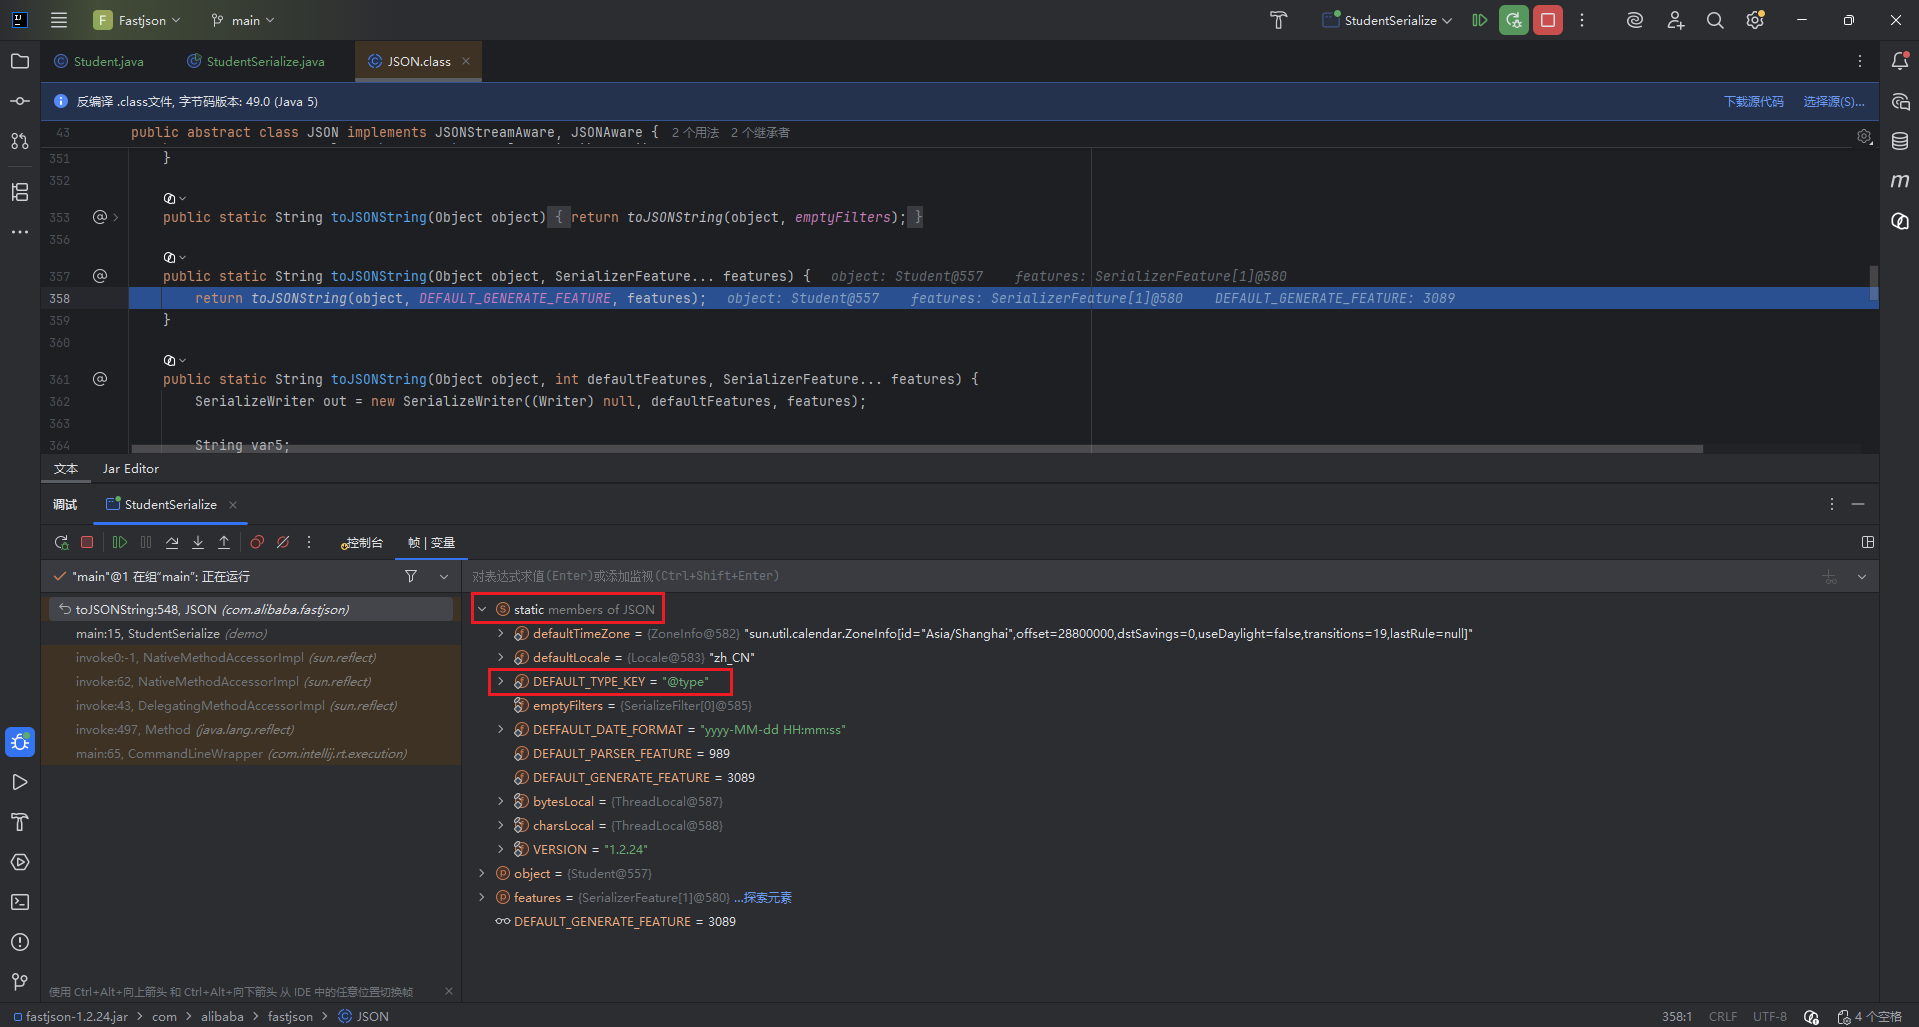Open the thread selector dropdown arrow

(x=444, y=576)
